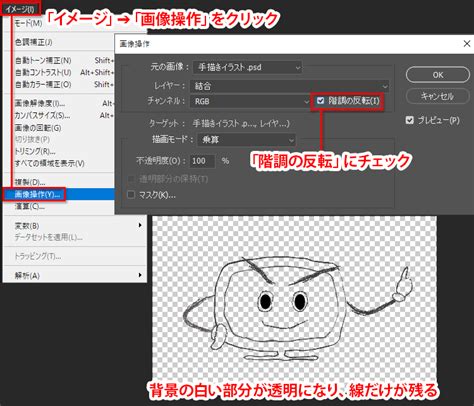Expand the 解析 submenu arrow
This screenshot has width=474, height=406.
140,275
